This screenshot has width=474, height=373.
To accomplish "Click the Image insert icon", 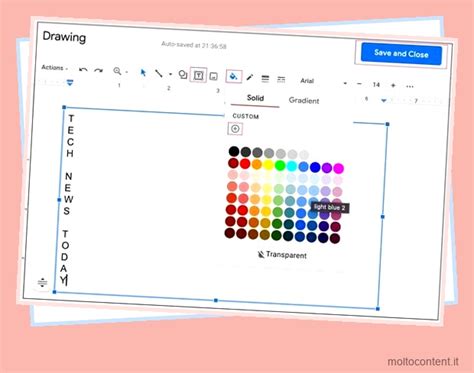I will (x=214, y=76).
